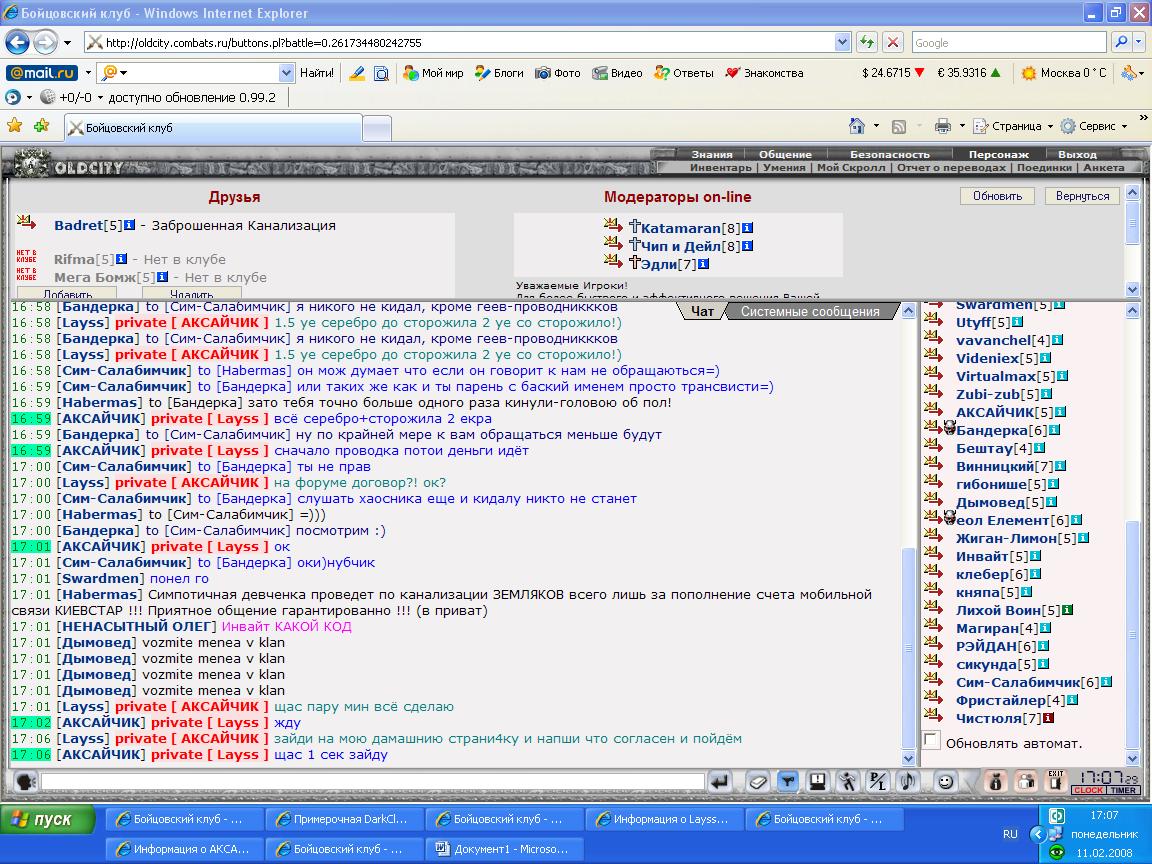Click the sound note icon in chat bar
Viewport: 1152px width, 864px height.
point(908,781)
